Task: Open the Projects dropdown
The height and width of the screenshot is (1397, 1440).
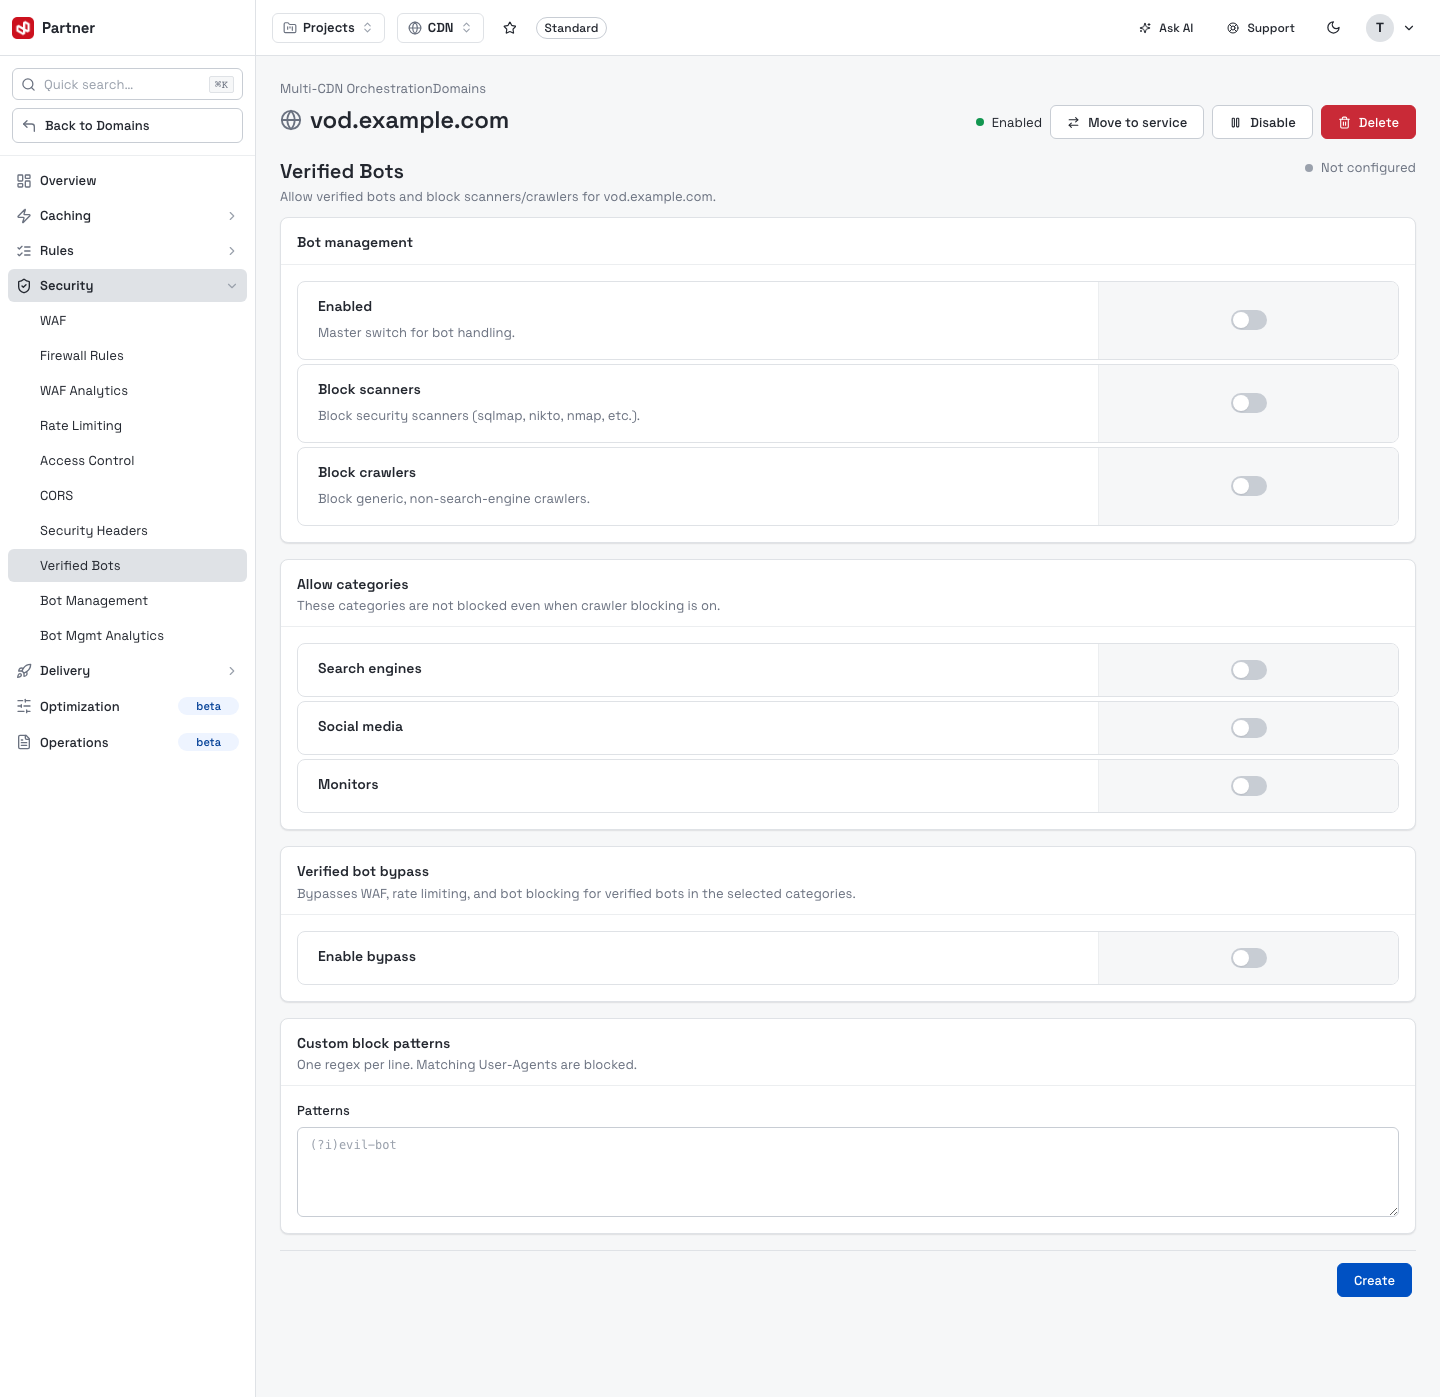Action: [328, 28]
